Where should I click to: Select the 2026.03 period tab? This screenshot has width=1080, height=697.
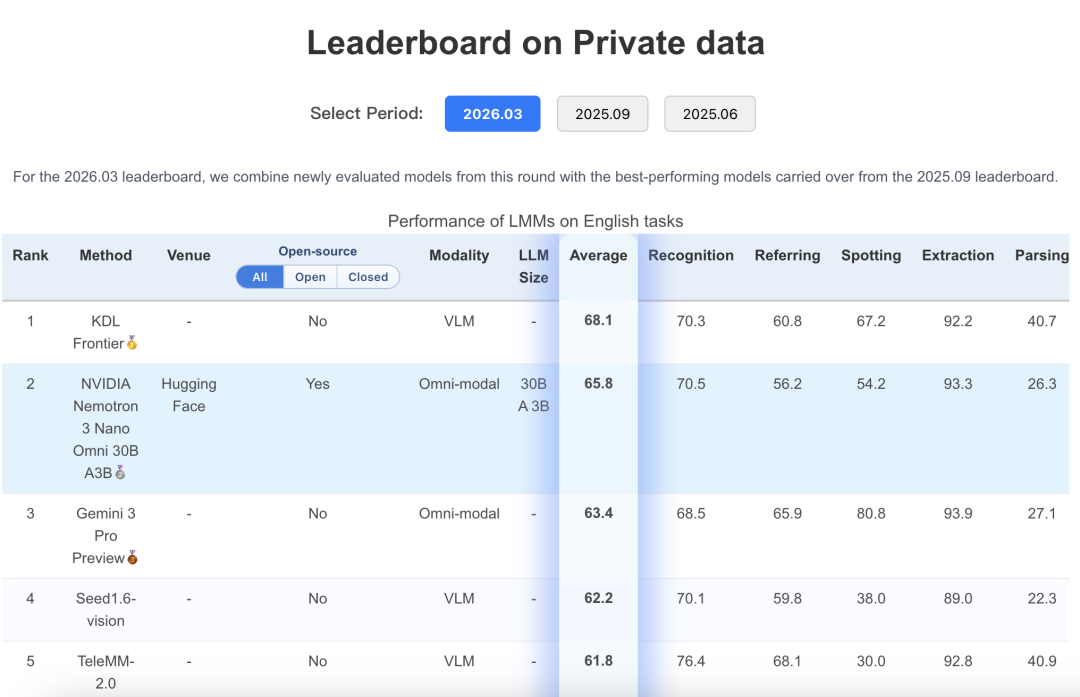tap(492, 114)
